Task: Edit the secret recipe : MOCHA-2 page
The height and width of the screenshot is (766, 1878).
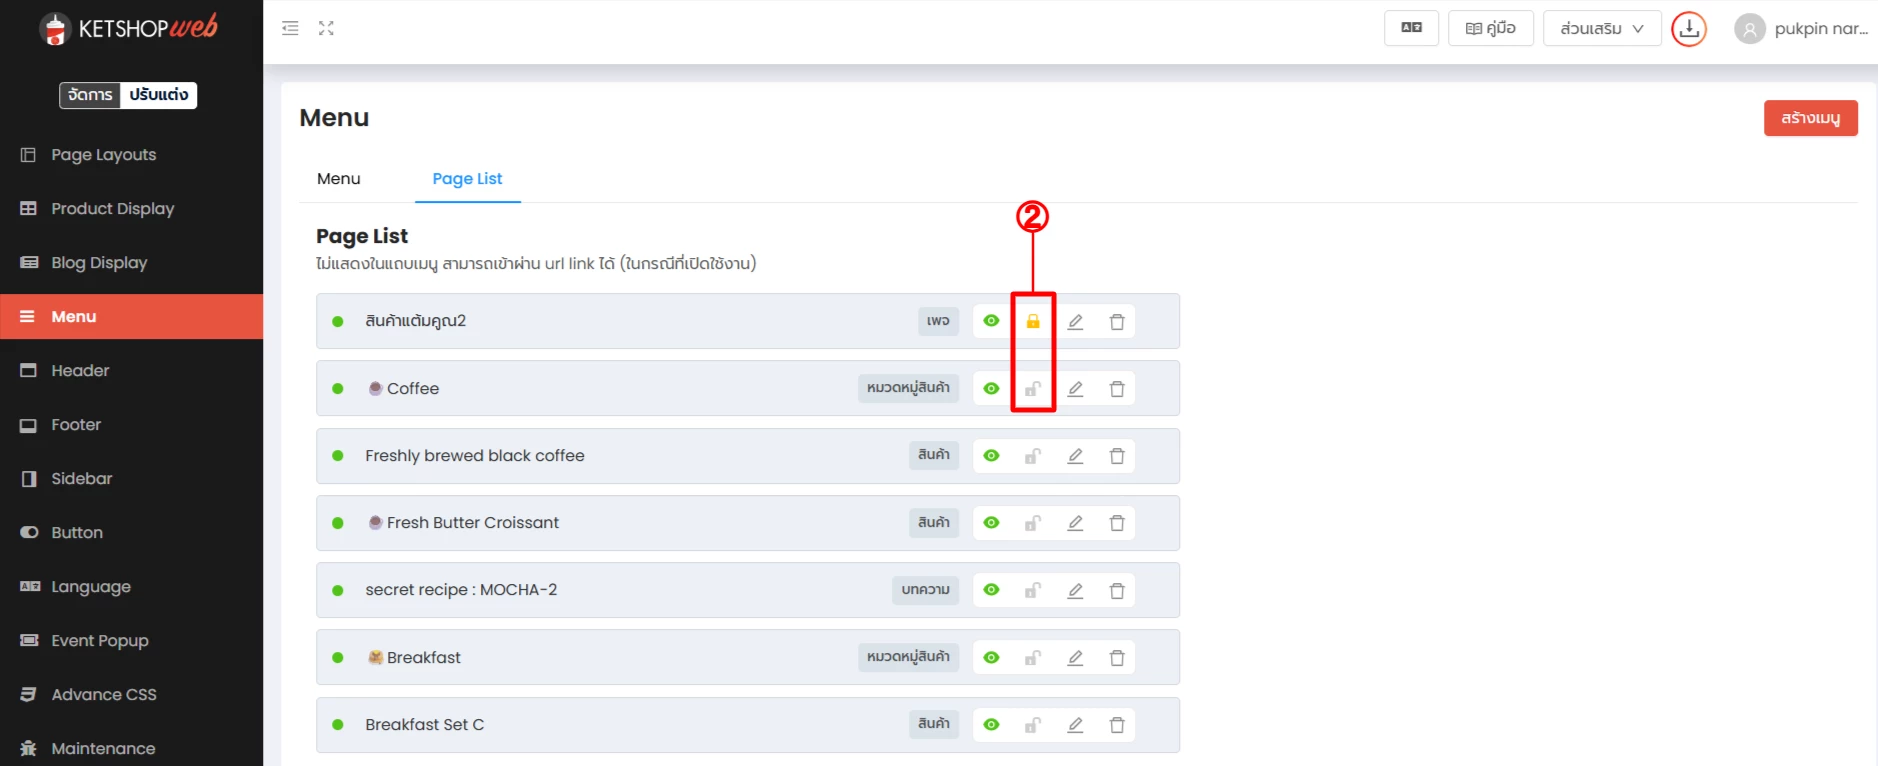Action: 1075,590
